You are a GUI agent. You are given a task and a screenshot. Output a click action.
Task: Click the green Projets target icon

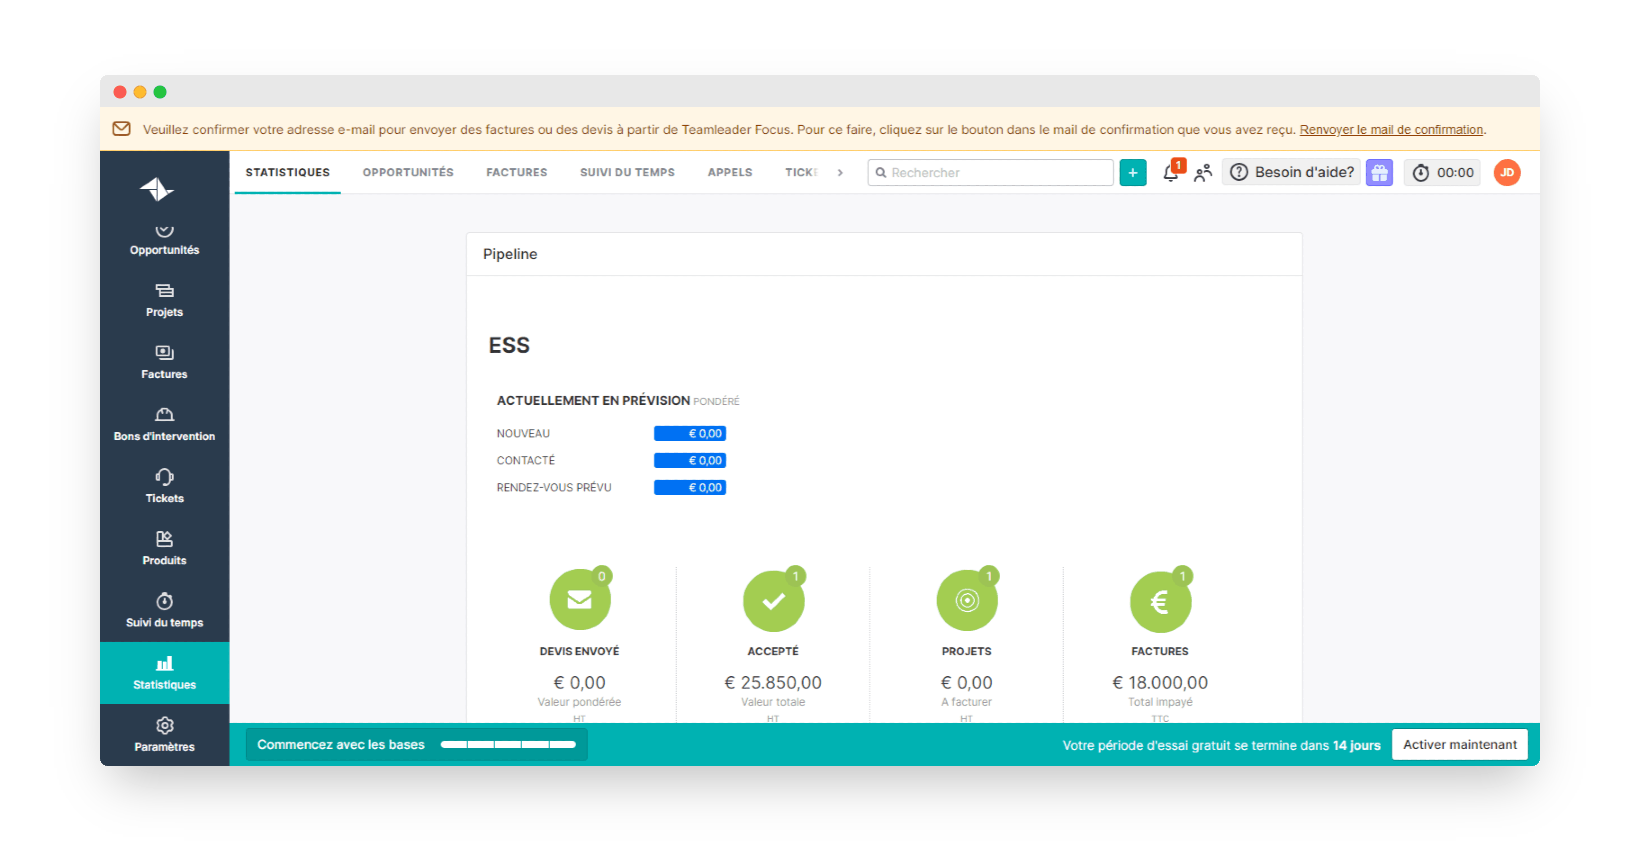coord(967,600)
